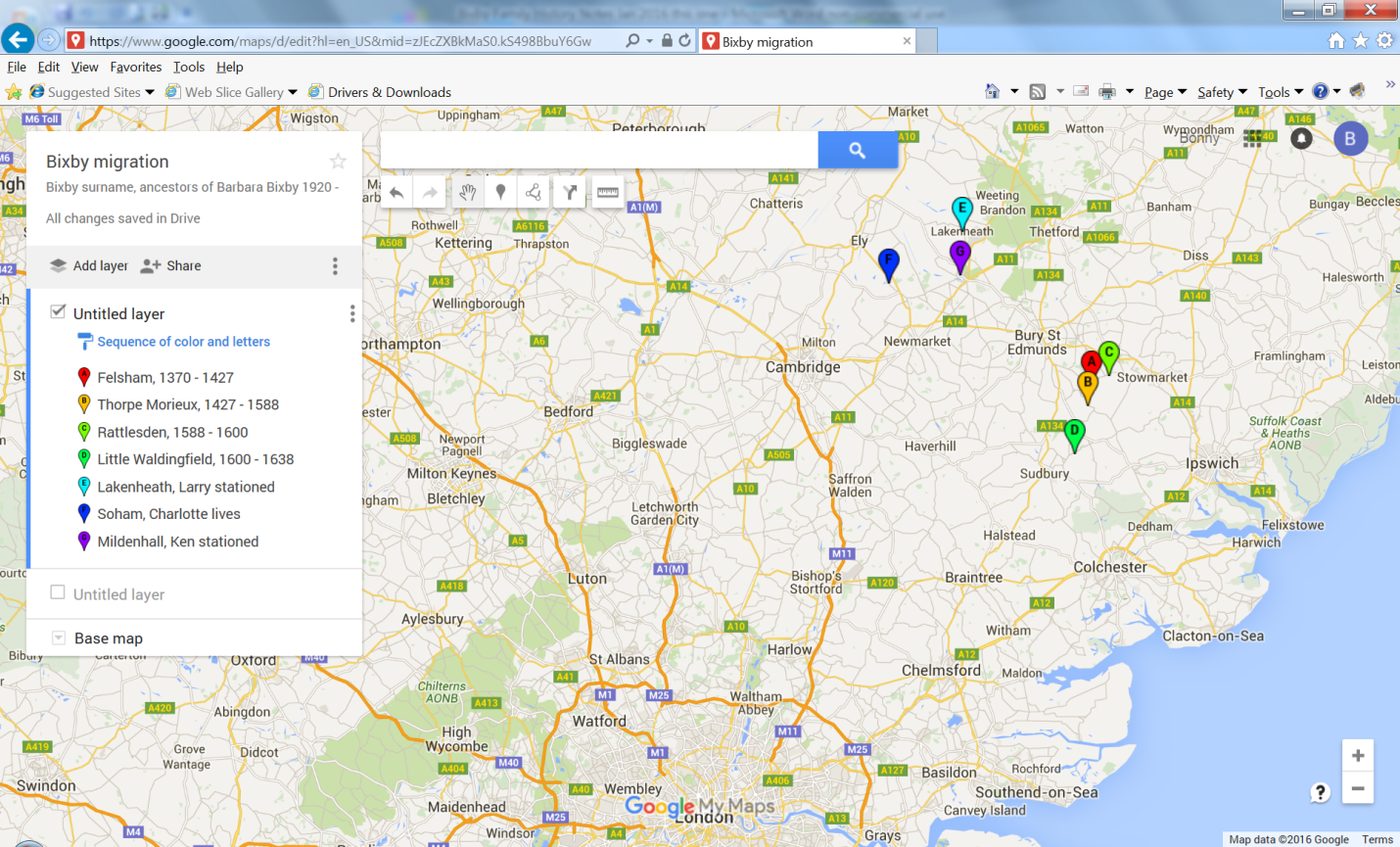Click the browser Forward button
The height and width of the screenshot is (847, 1400).
48,41
